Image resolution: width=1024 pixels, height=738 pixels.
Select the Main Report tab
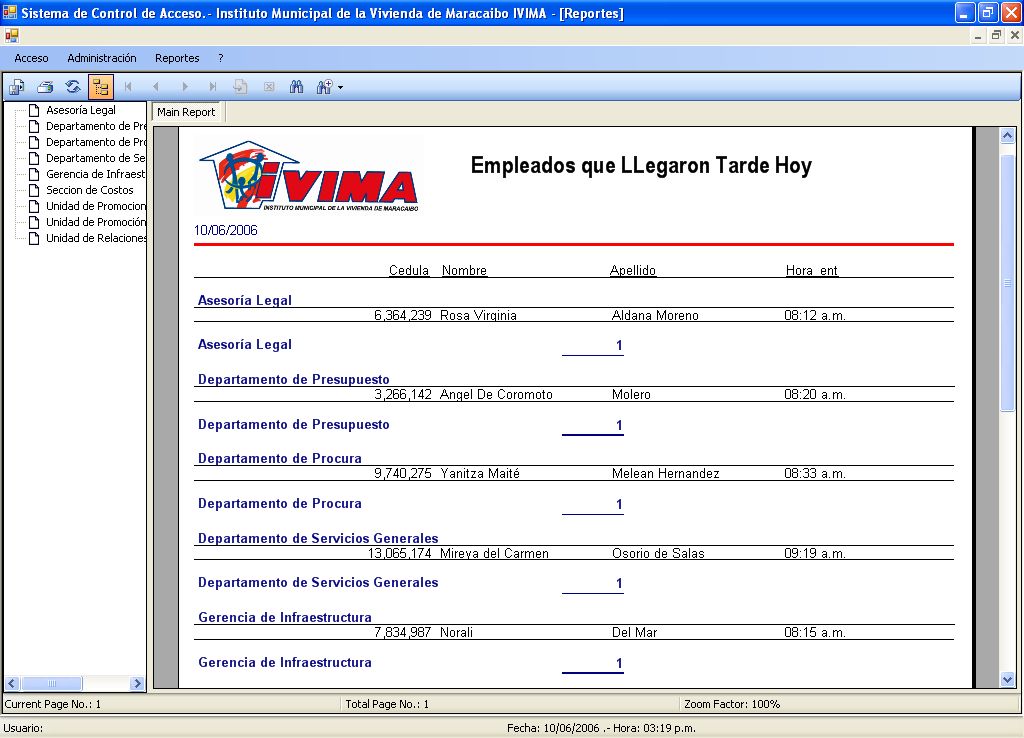[x=186, y=112]
